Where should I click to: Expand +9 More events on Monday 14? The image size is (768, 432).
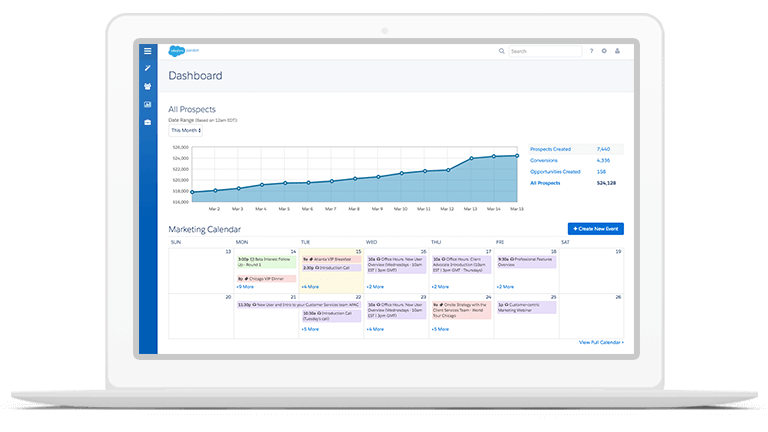pyautogui.click(x=245, y=287)
